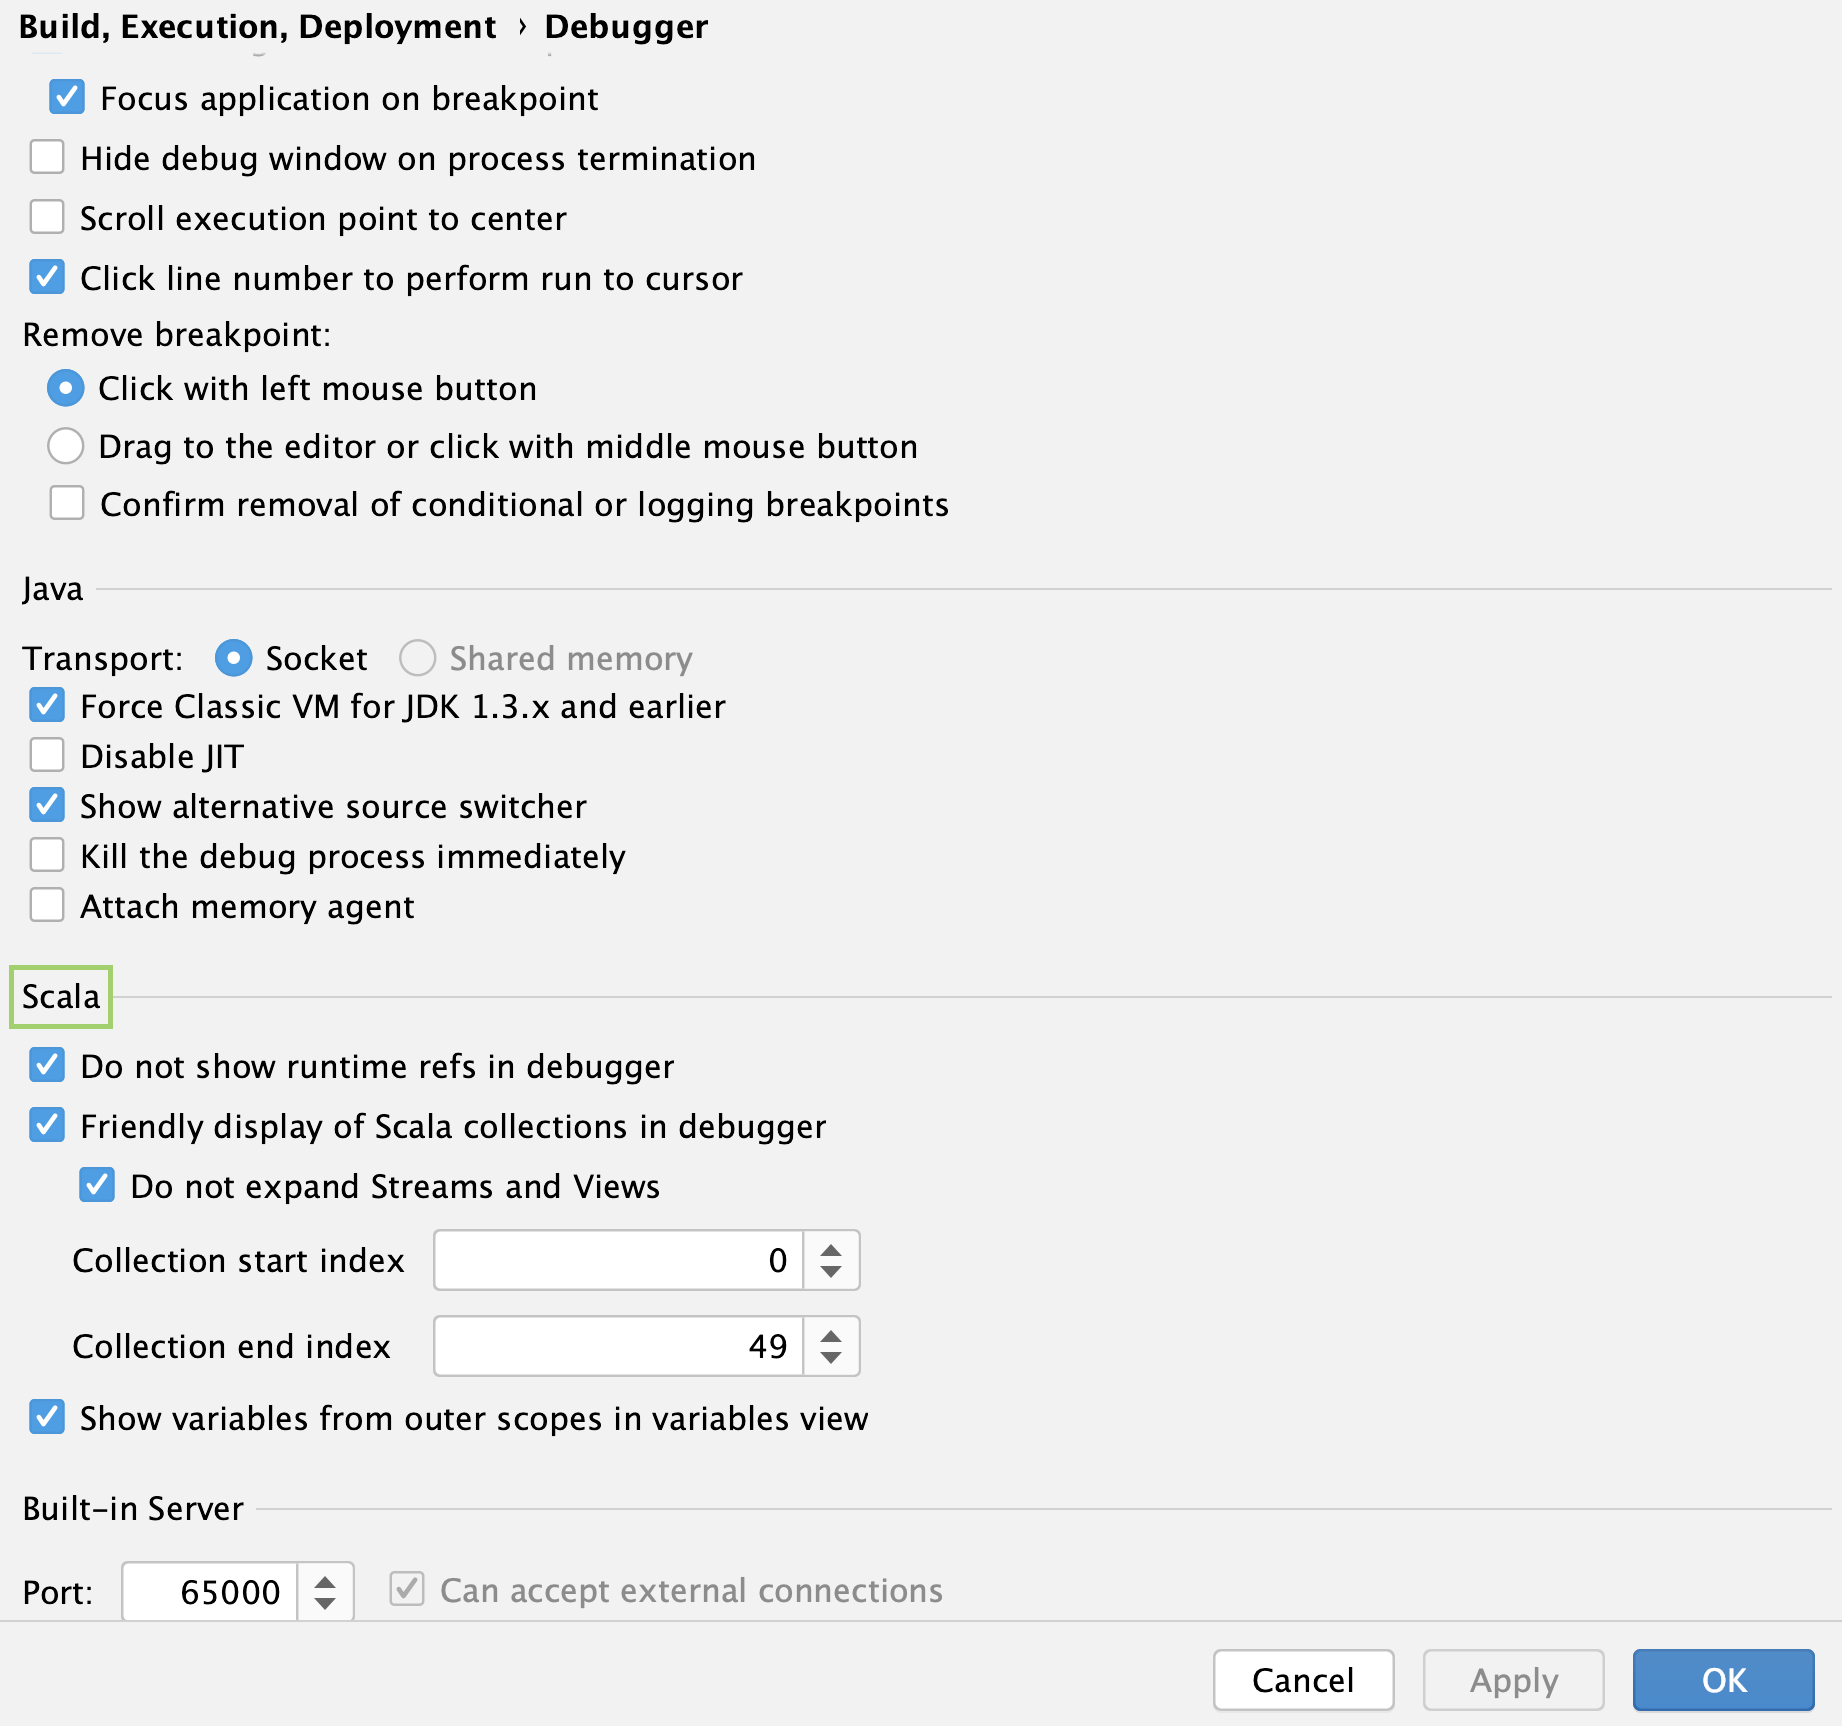Enable Confirm removal of conditional breakpoints
This screenshot has width=1842, height=1726.
(x=66, y=503)
